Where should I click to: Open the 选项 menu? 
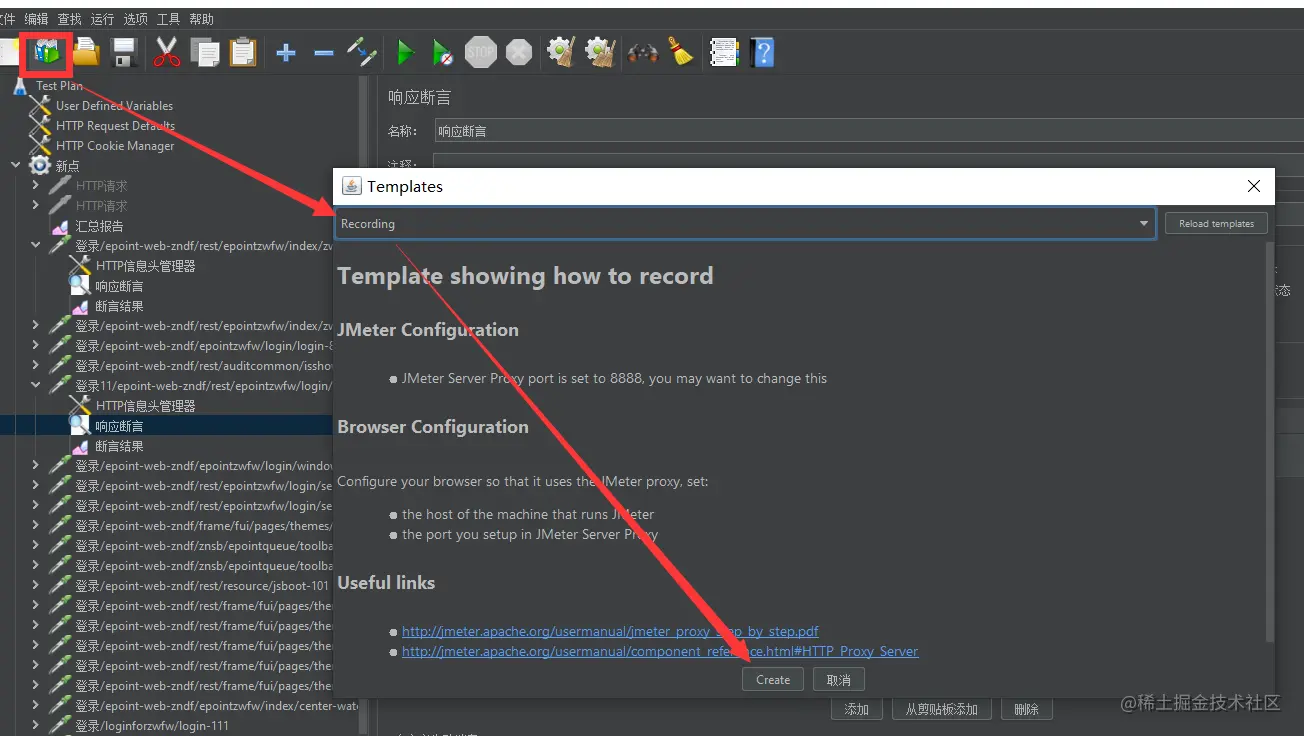(135, 19)
